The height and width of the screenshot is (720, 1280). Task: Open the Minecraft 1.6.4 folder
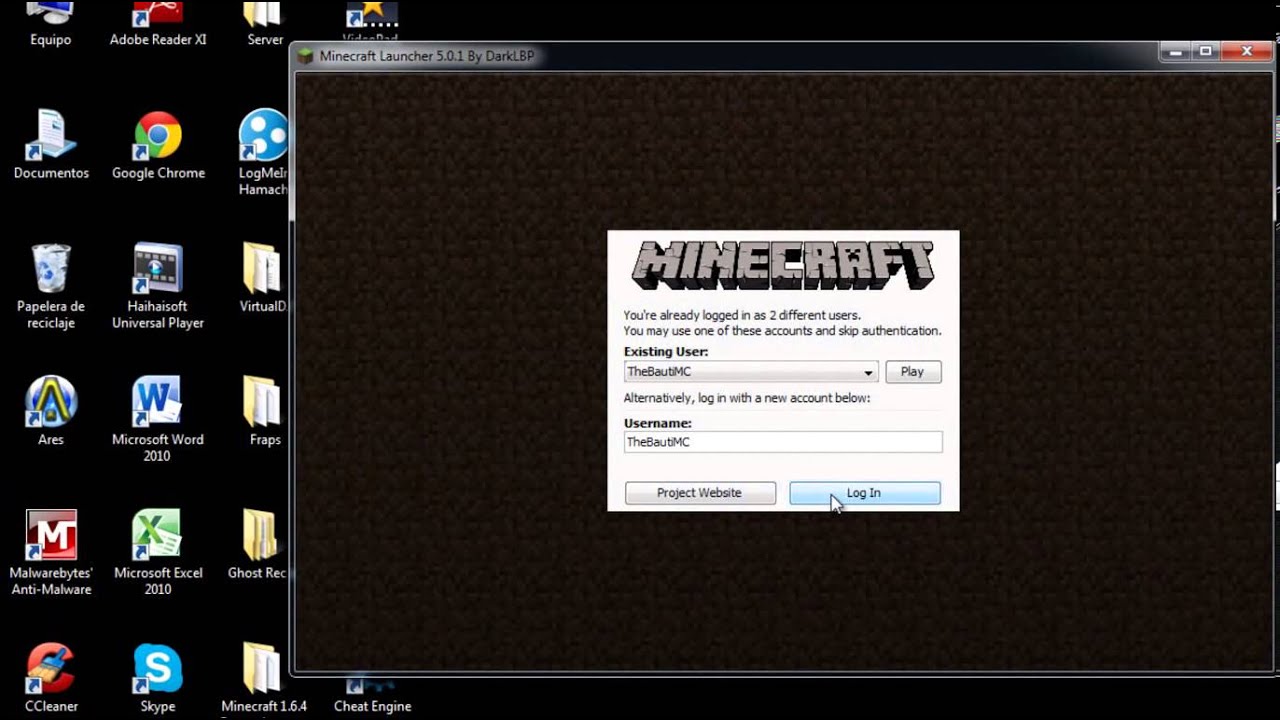264,678
